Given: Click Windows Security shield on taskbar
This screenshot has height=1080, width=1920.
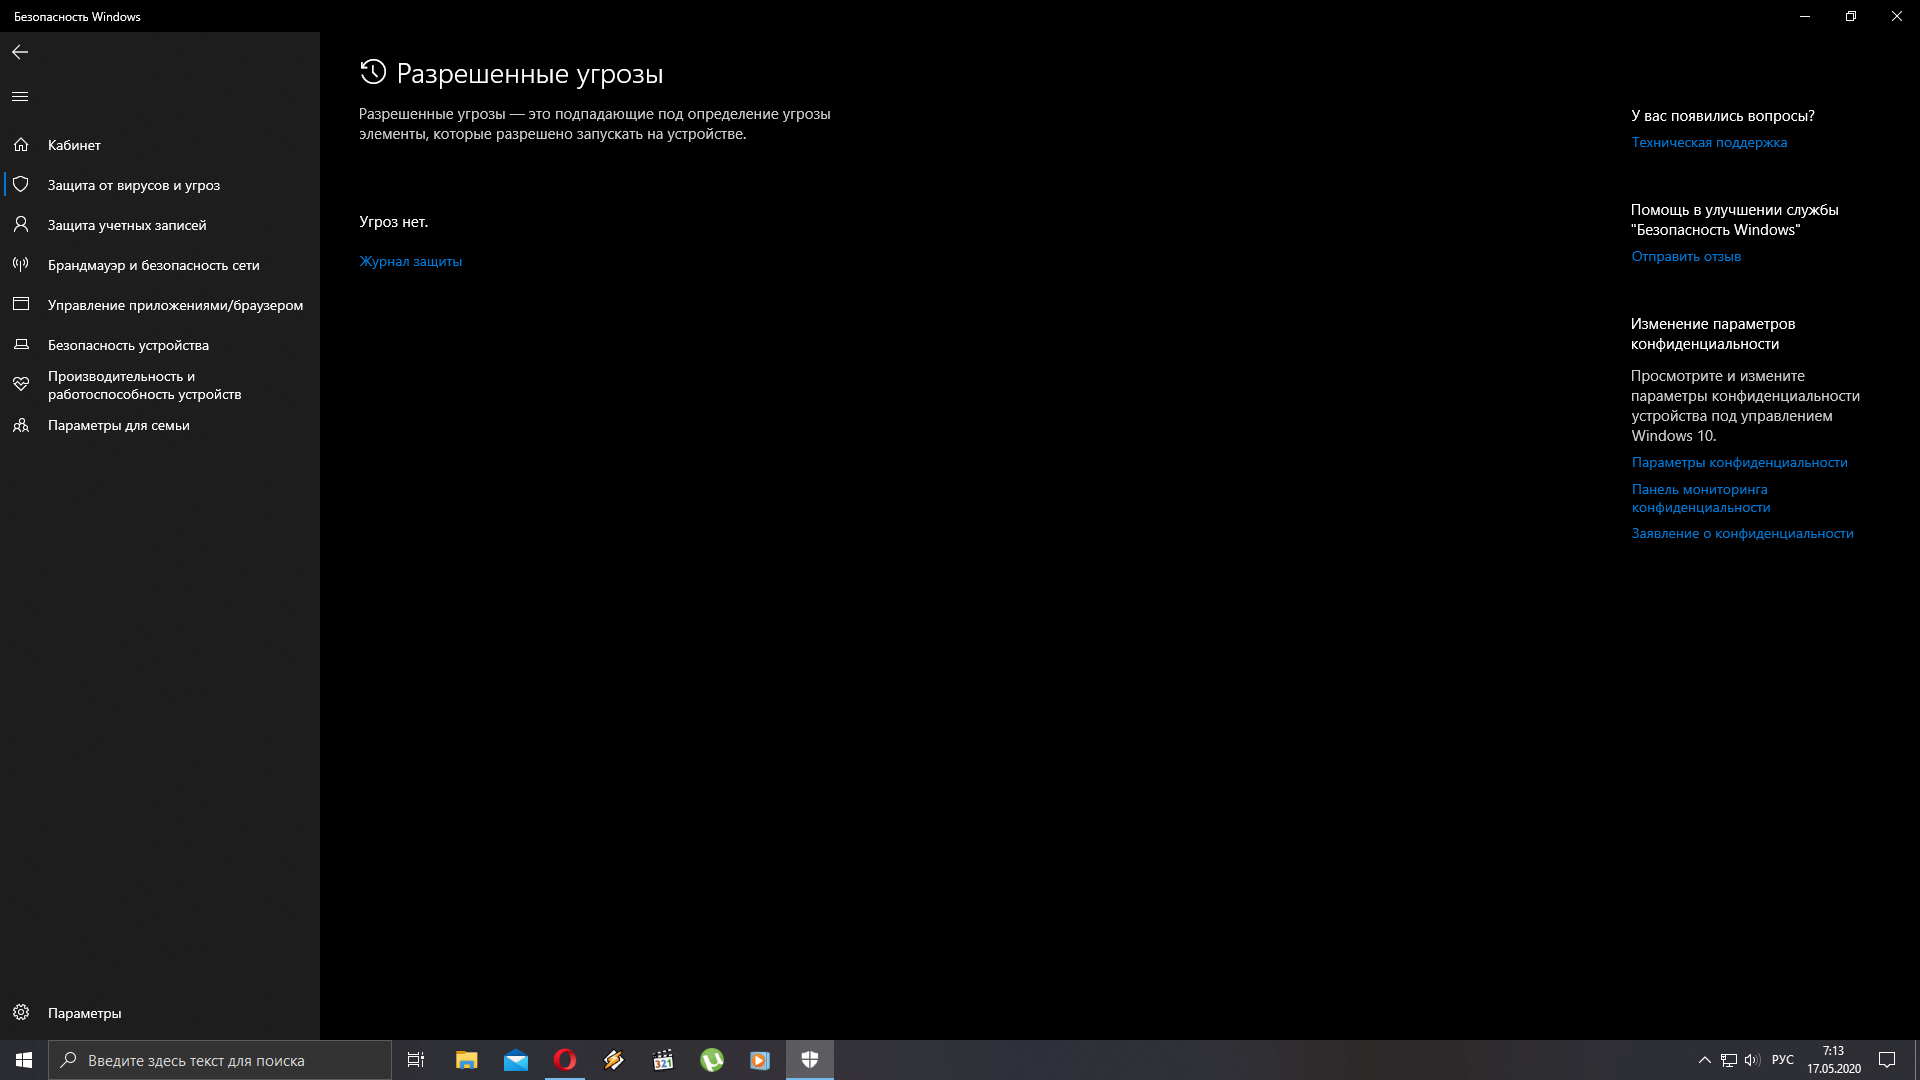Looking at the screenshot, I should (x=810, y=1060).
